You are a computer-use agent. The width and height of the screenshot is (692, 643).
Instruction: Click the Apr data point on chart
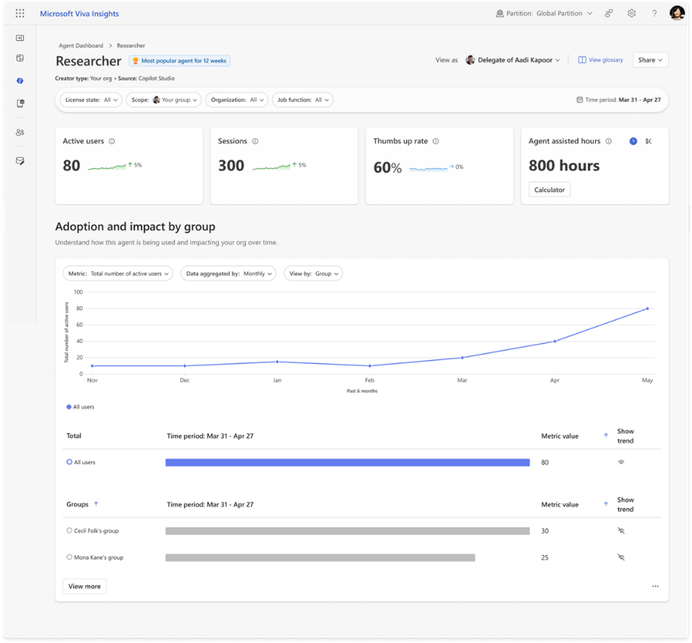click(x=555, y=341)
